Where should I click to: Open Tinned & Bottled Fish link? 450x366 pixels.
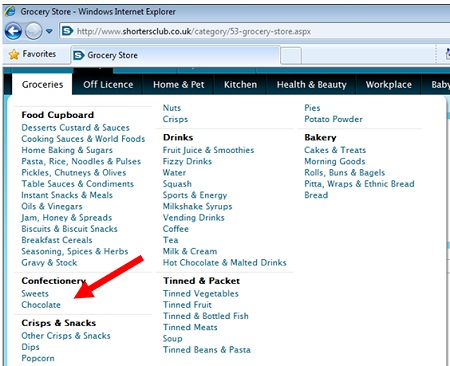(206, 316)
